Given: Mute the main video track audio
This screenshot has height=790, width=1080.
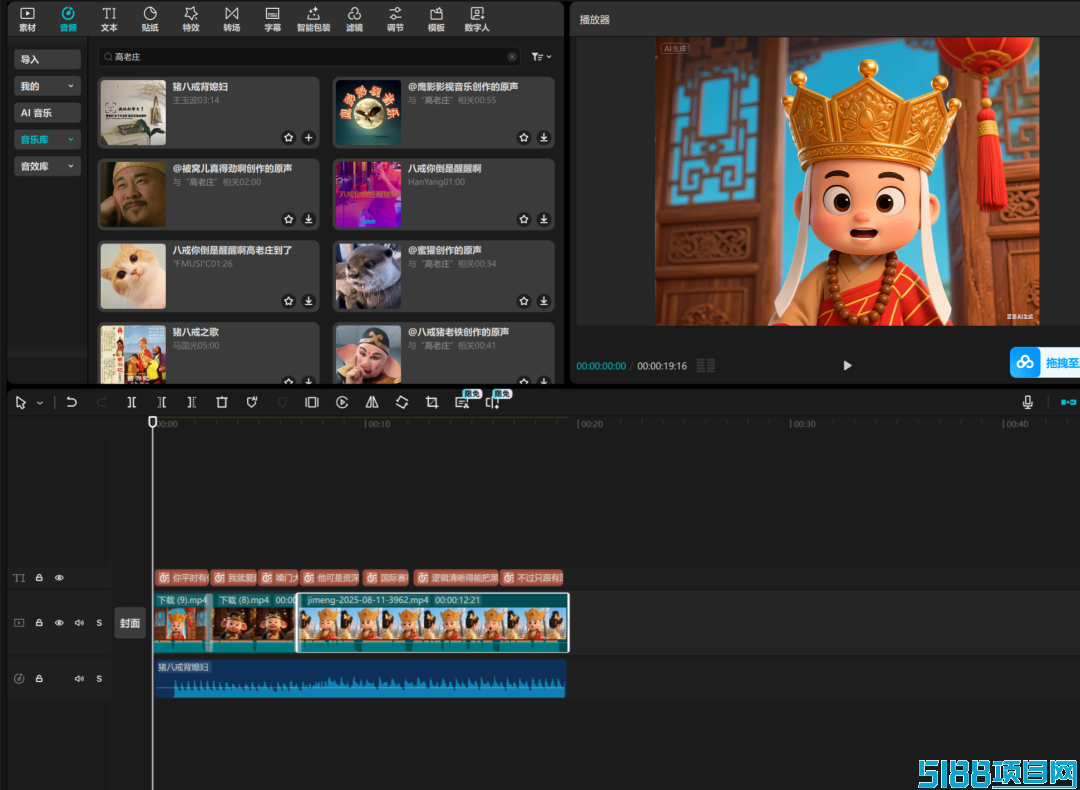Looking at the screenshot, I should tap(79, 623).
